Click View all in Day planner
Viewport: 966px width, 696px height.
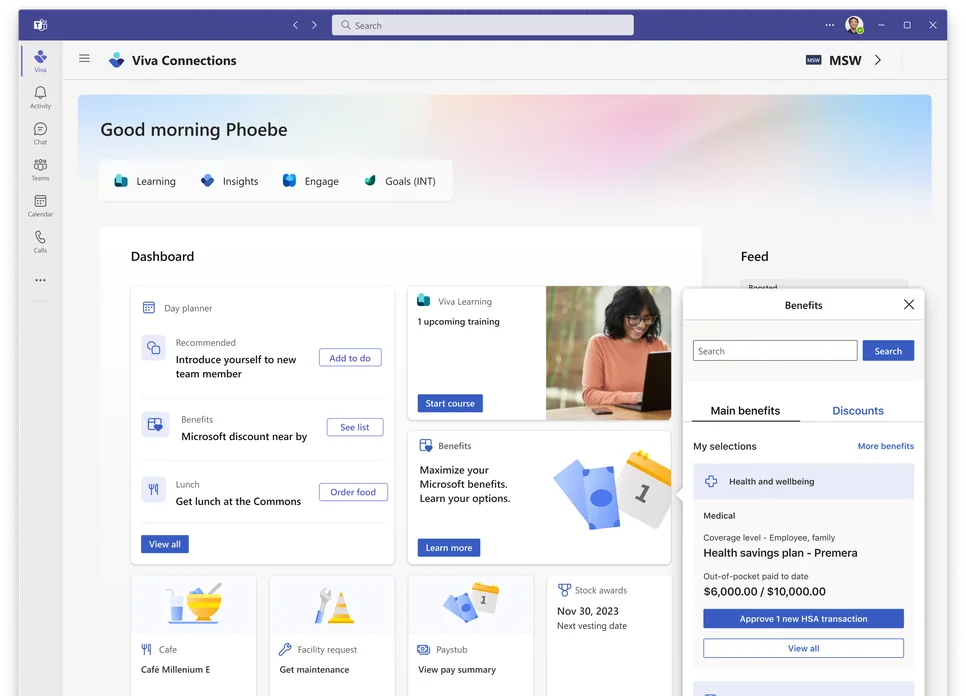[x=164, y=544]
